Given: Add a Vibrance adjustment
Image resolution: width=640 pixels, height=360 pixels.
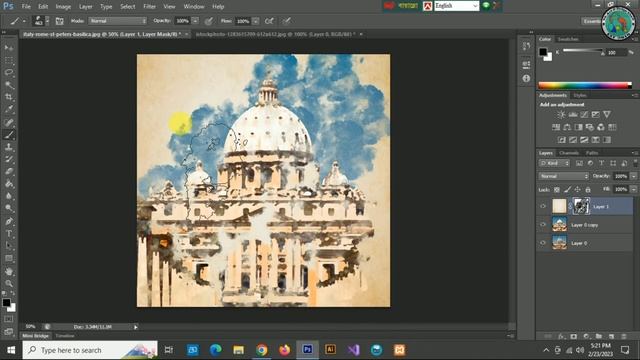Looking at the screenshot, I should coord(607,115).
